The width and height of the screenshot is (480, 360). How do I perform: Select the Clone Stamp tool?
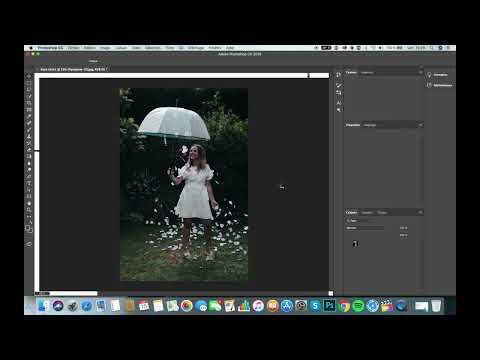pos(29,136)
